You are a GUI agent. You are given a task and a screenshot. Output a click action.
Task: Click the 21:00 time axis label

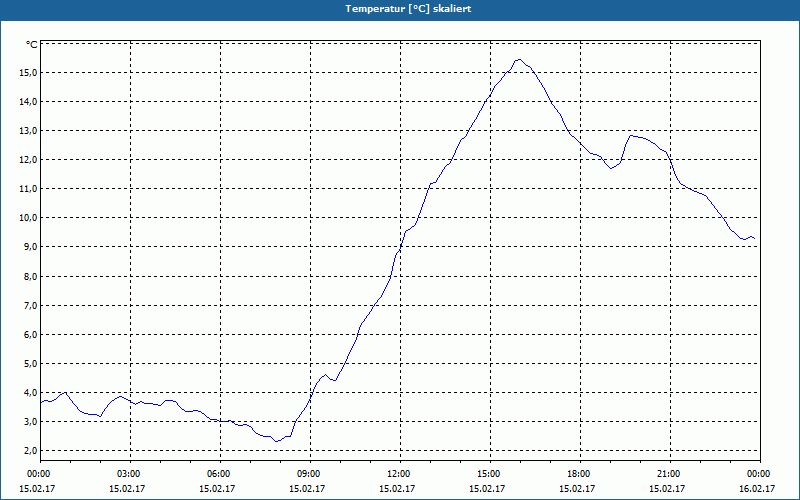click(x=670, y=474)
